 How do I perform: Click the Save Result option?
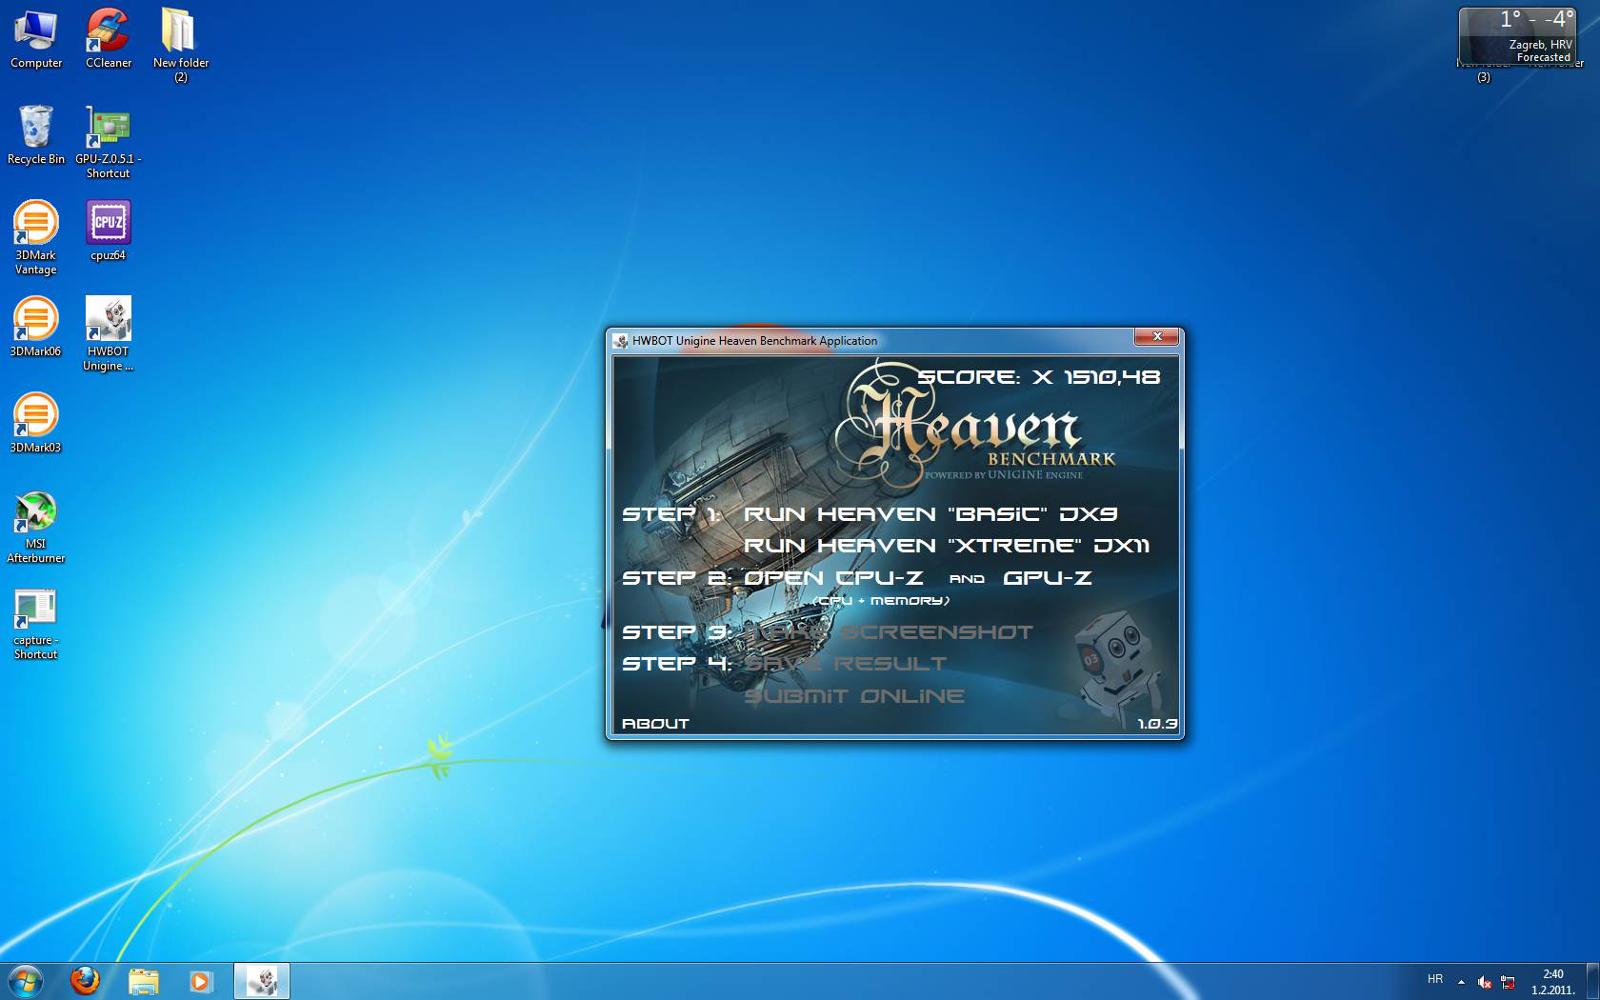845,664
